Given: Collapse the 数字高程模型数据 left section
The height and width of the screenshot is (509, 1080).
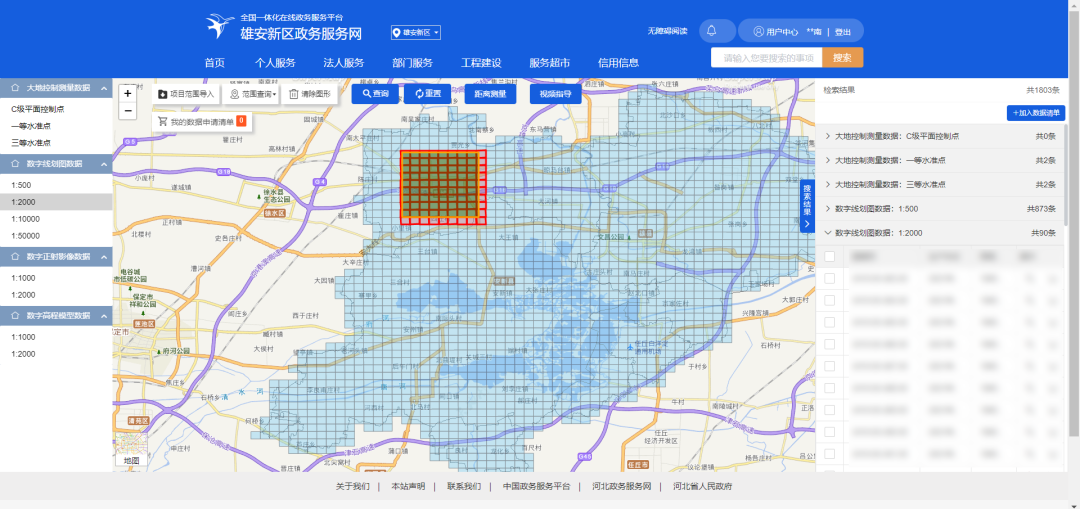Looking at the screenshot, I should (104, 315).
